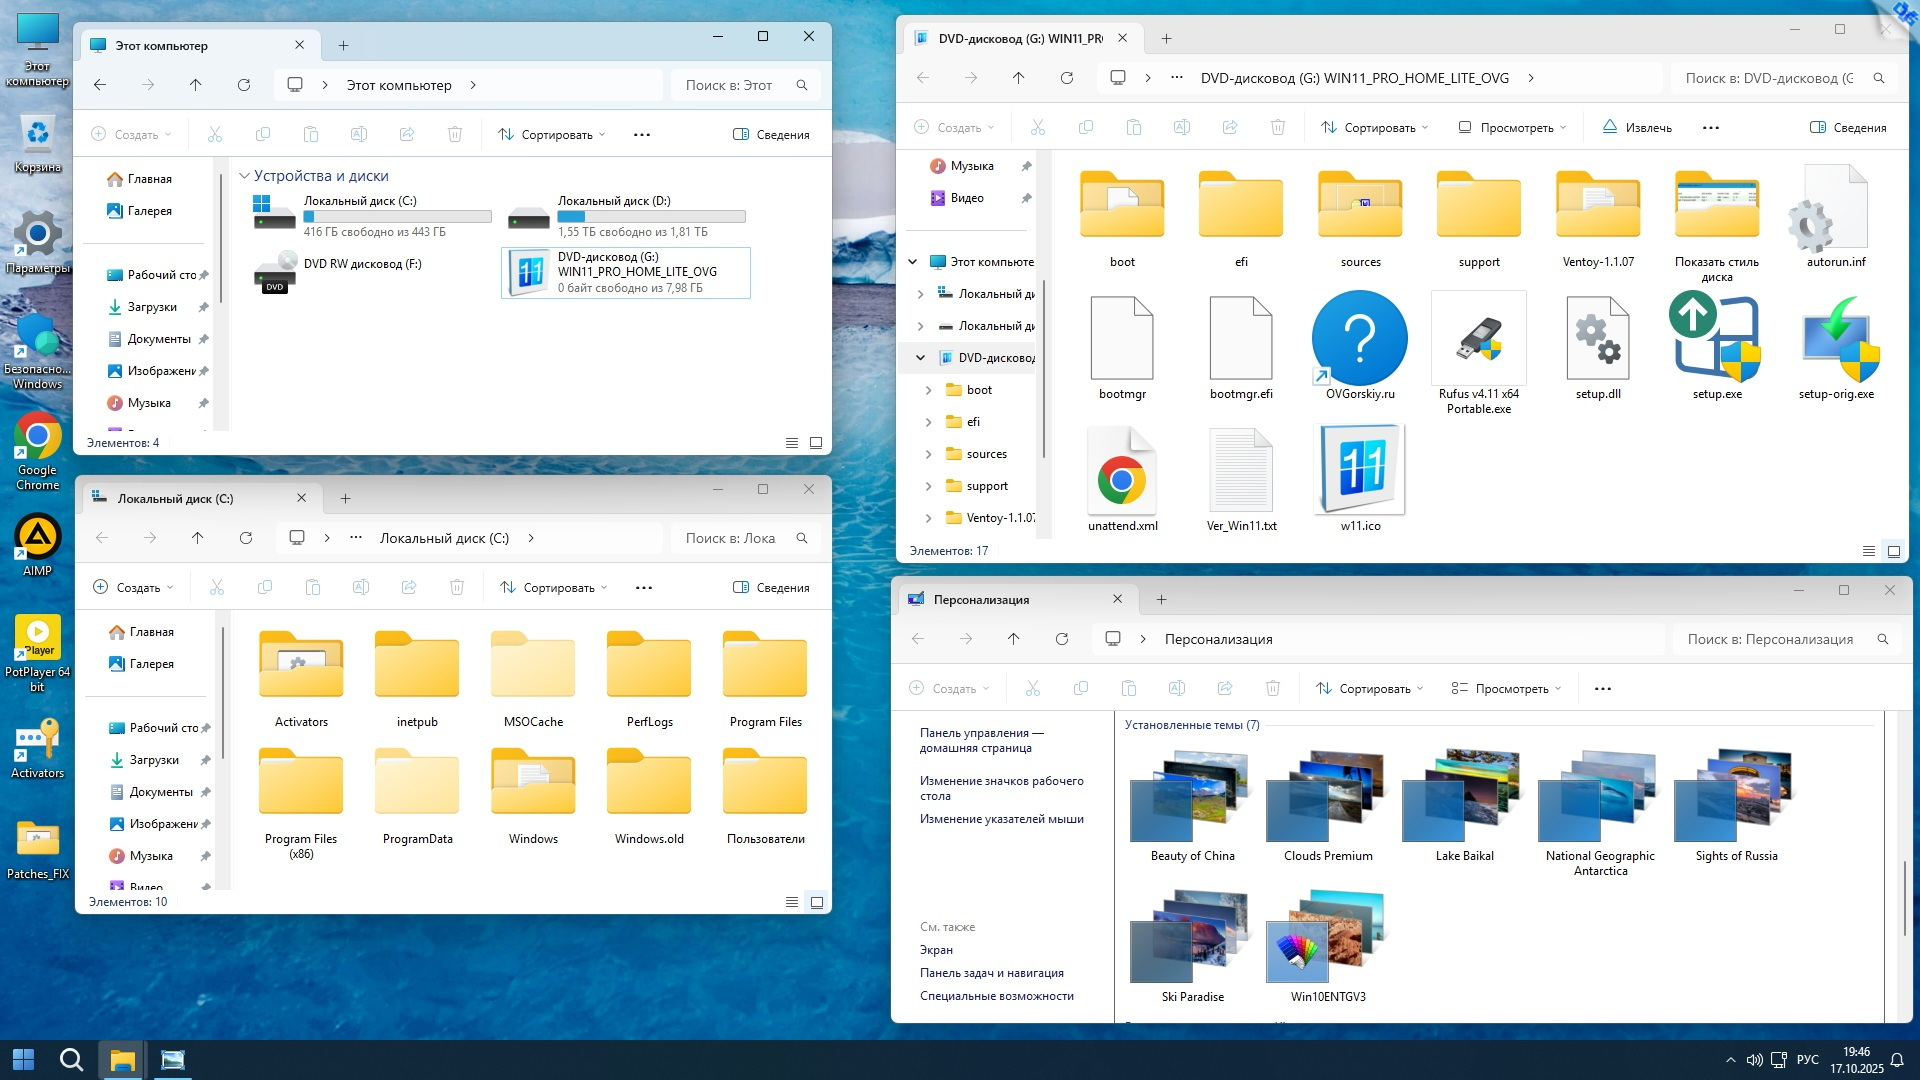Image resolution: width=1920 pixels, height=1080 pixels.
Task: Click the Извлечь eject toolbar button
Action: point(1636,128)
